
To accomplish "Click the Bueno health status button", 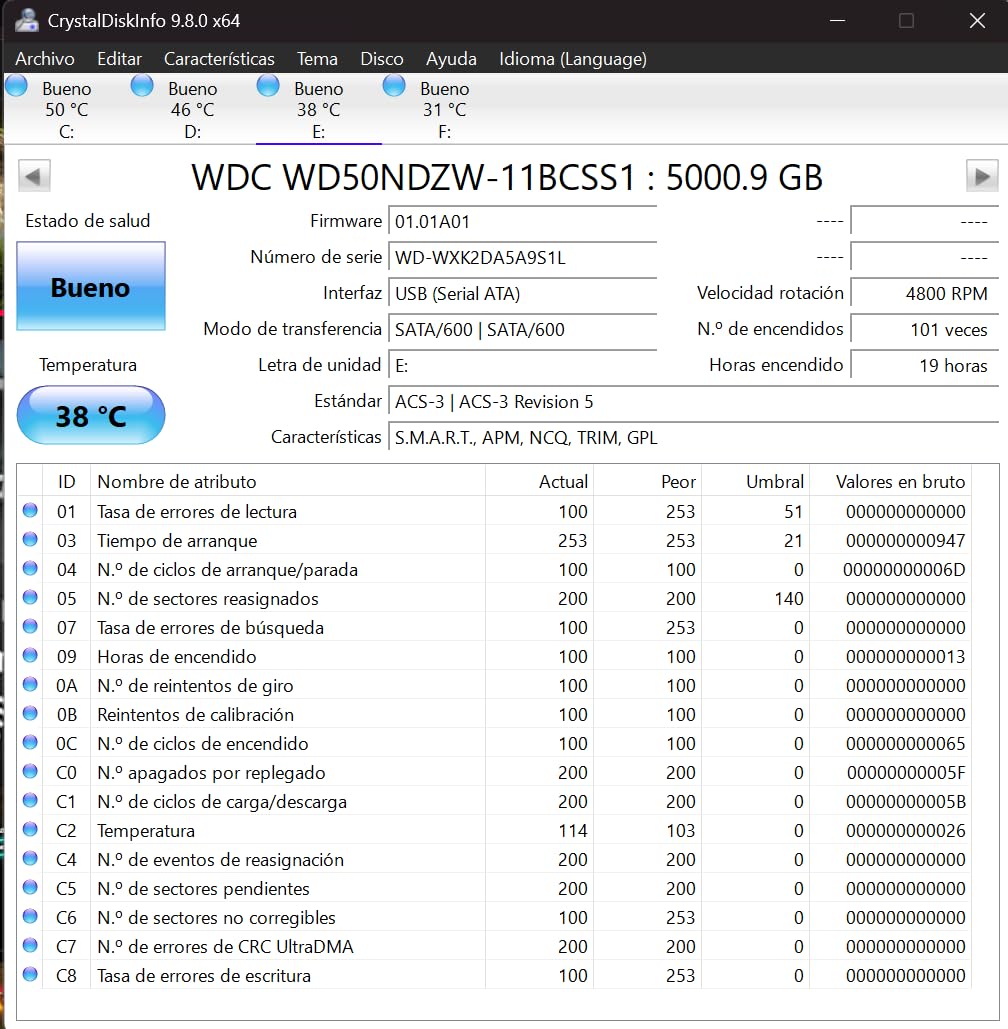I will click(x=91, y=286).
